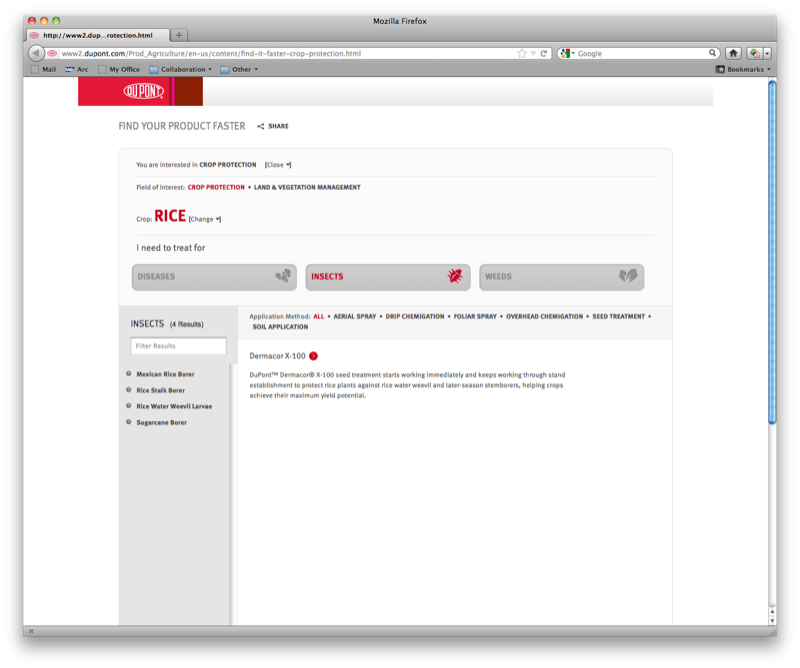Click the blue vertical page scrollbar
Viewport: 800px width, 668px height.
(772, 252)
